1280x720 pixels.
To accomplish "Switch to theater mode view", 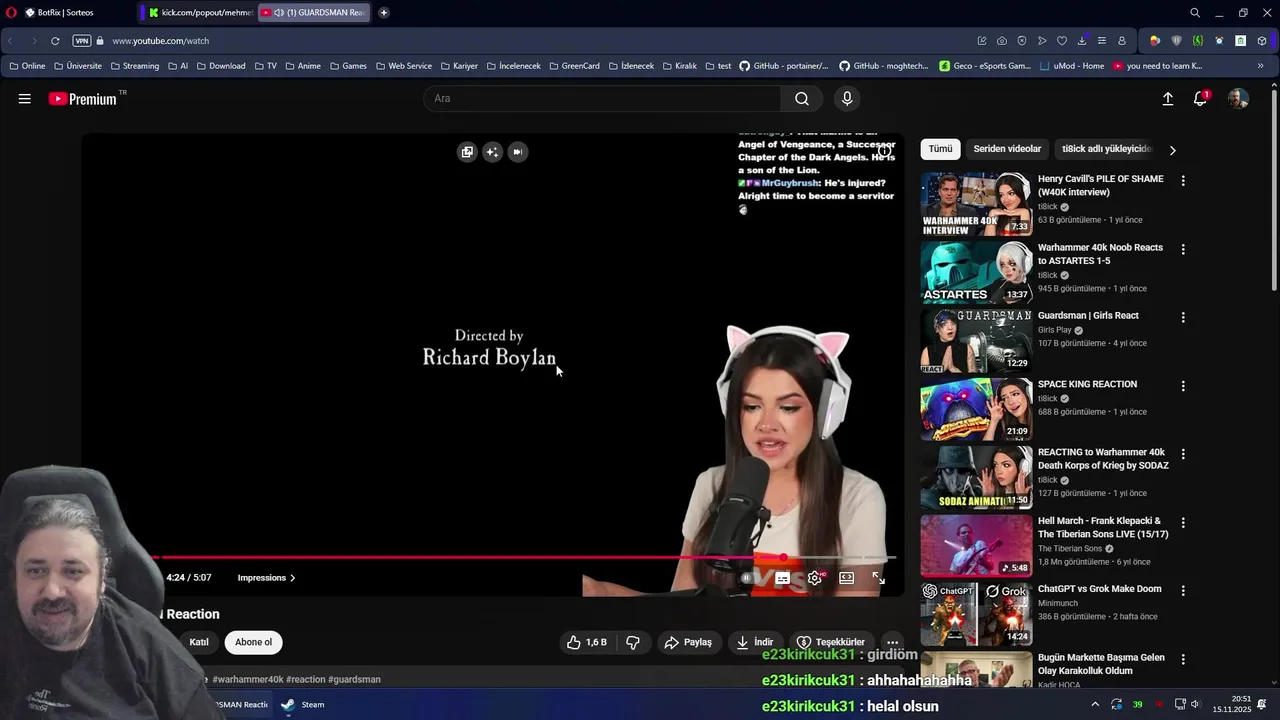I will click(846, 578).
